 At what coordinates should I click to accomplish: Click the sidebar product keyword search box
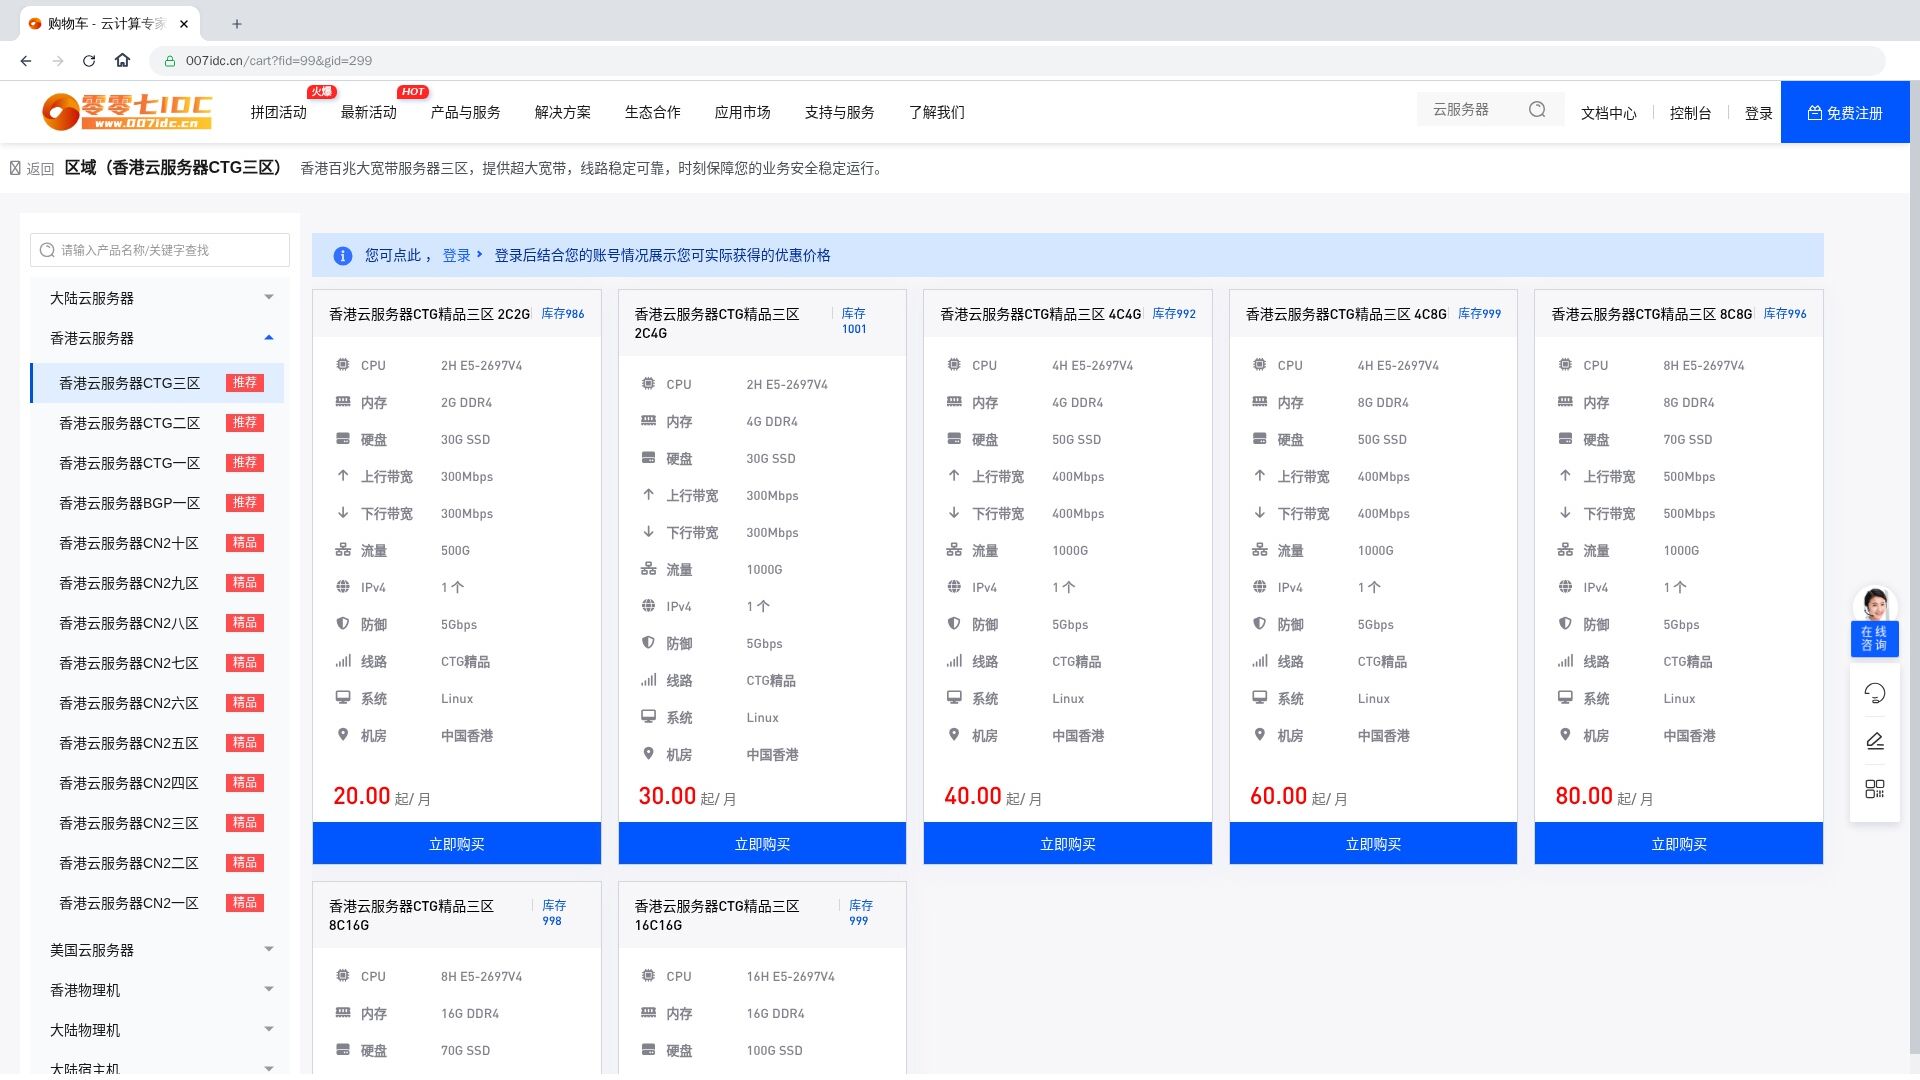pyautogui.click(x=160, y=250)
